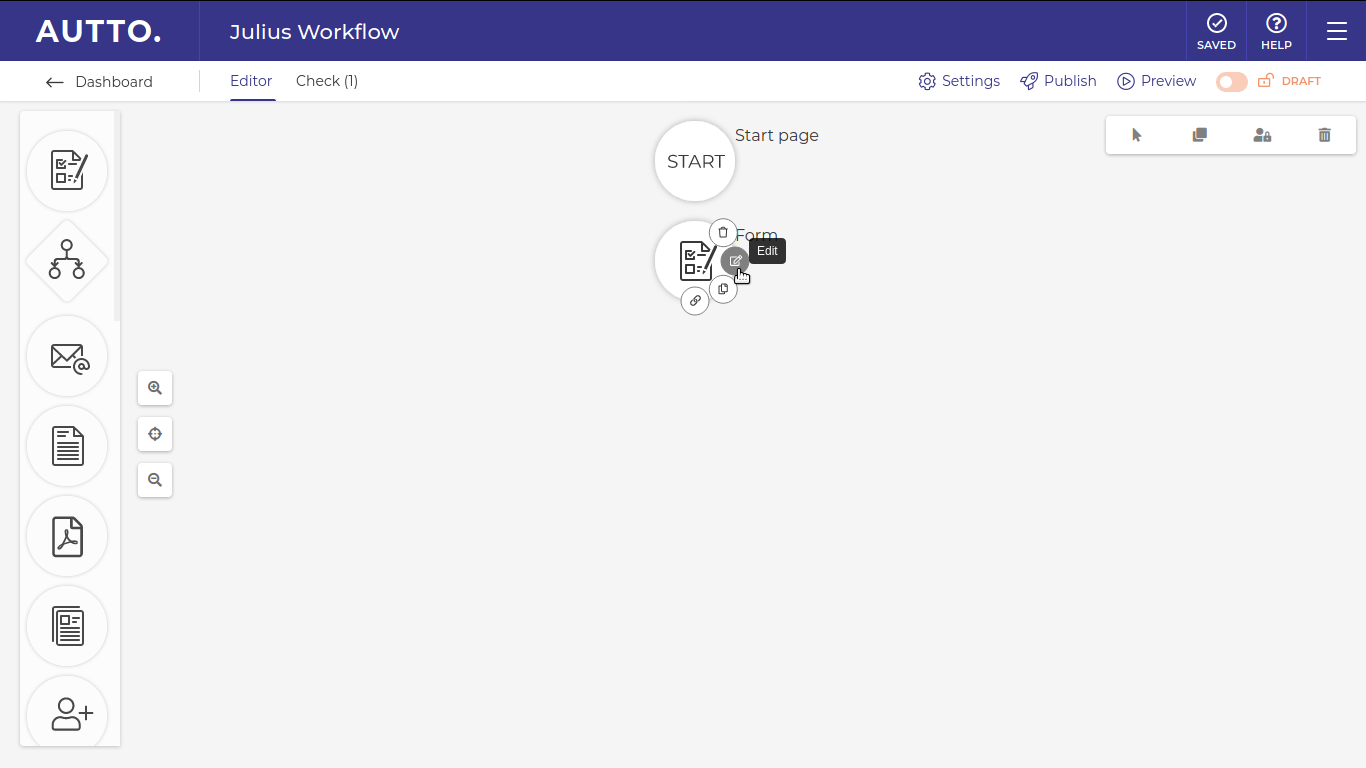1366x768 pixels.
Task: Add a Document node from the sidebar
Action: [x=67, y=446]
